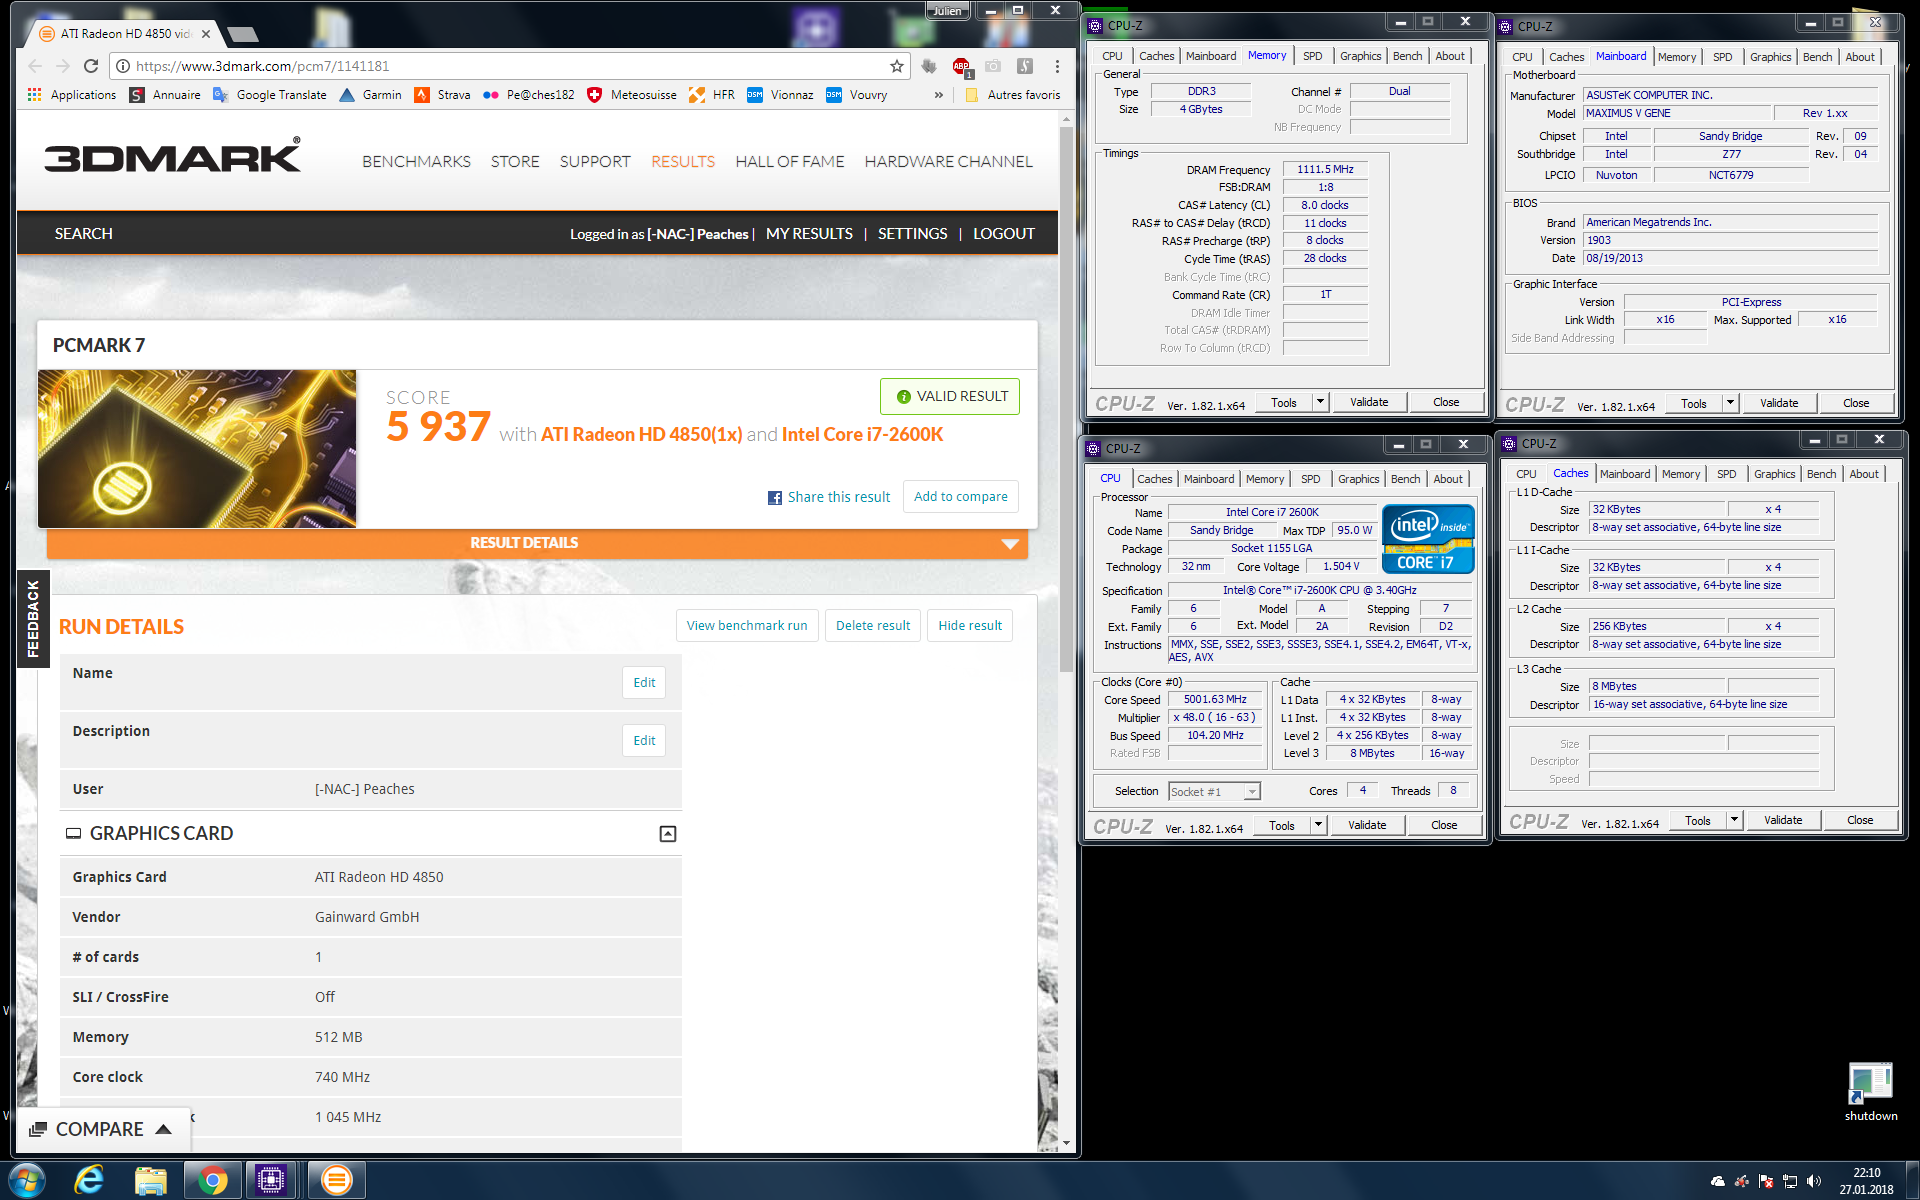This screenshot has height=1200, width=1920.
Task: Open the HALL OF FAME page
Action: tap(790, 162)
